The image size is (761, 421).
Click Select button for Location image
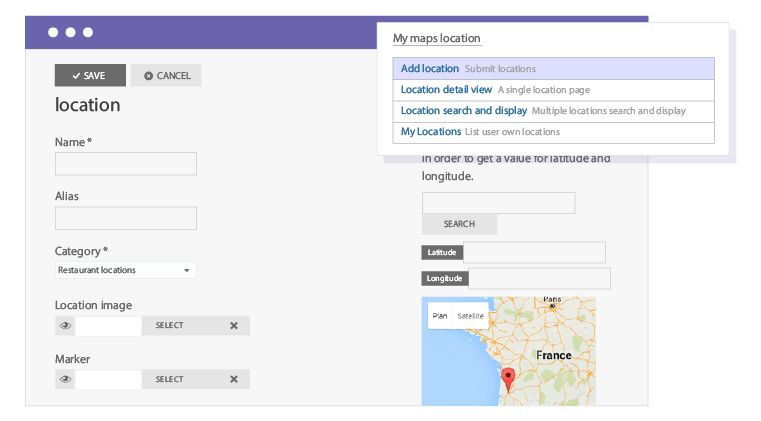(x=170, y=326)
